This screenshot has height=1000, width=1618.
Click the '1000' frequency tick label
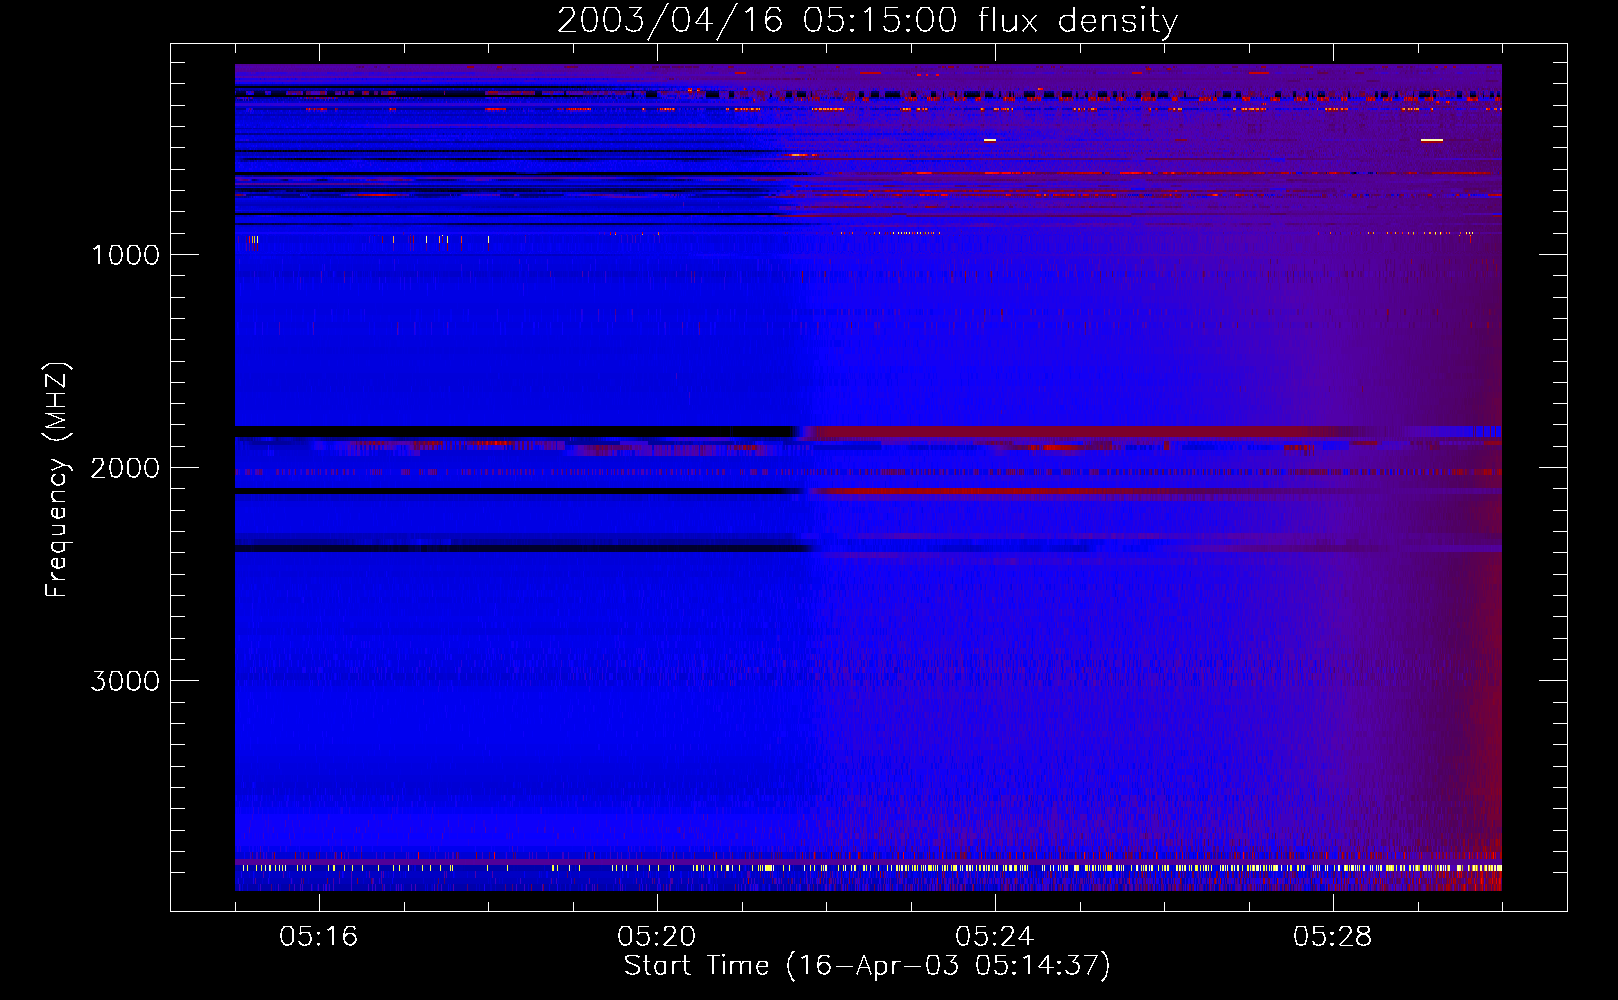[x=125, y=255]
